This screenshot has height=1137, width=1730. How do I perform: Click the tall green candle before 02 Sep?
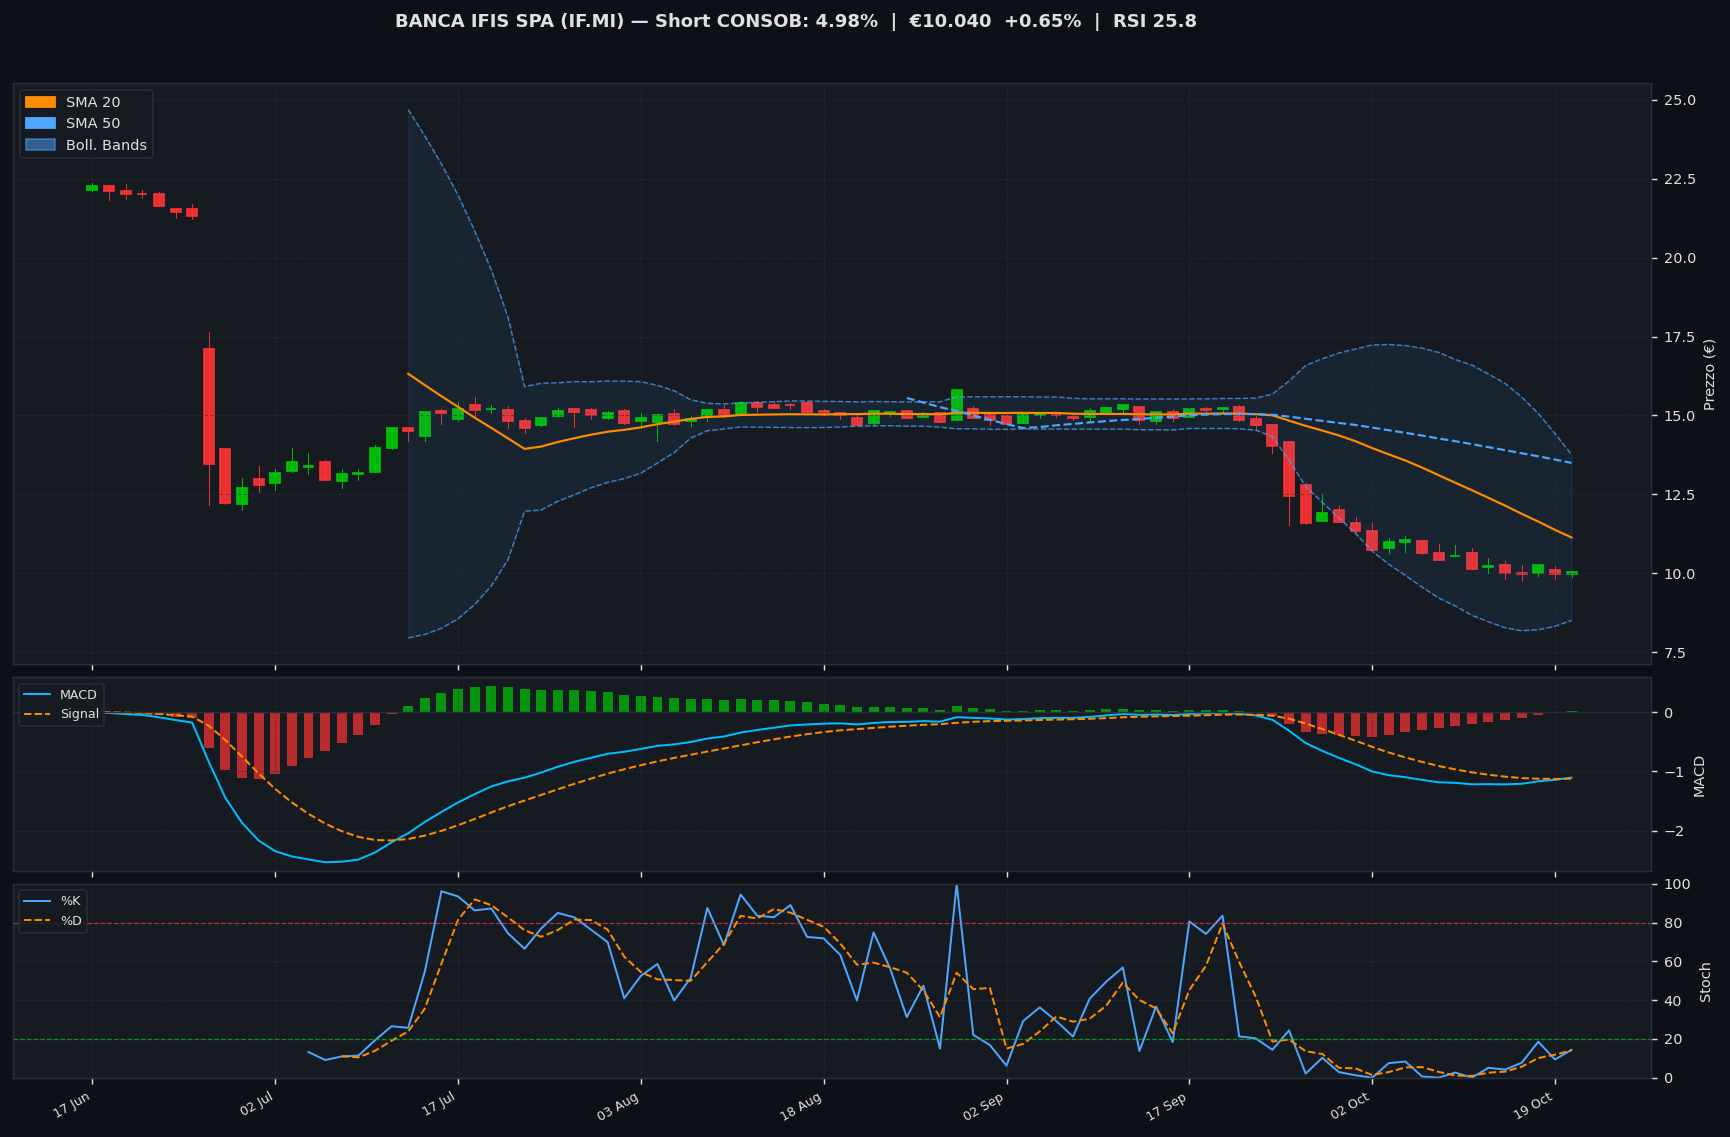coord(957,405)
